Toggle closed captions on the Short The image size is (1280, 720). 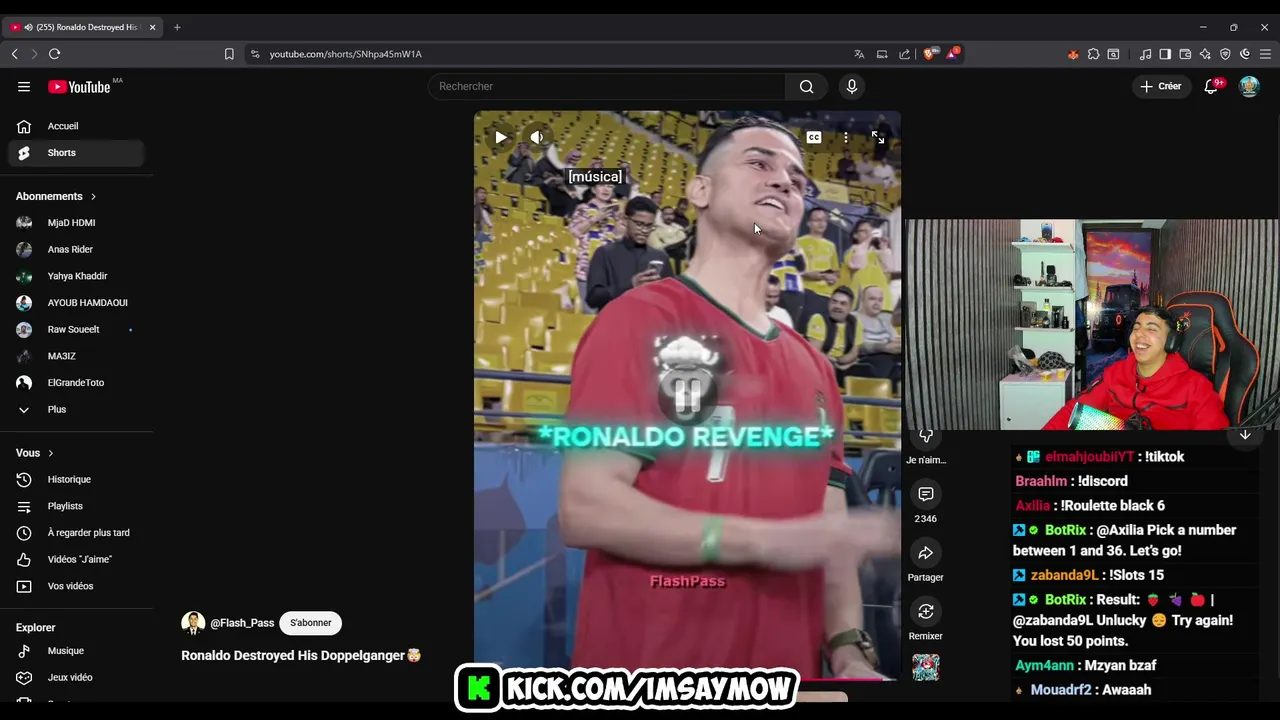point(814,137)
